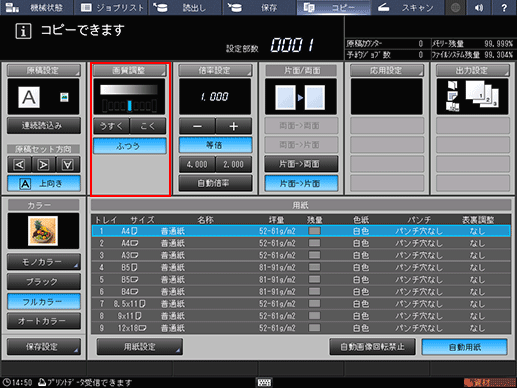Open the 画質調整 quality adjustment menu

129,70
